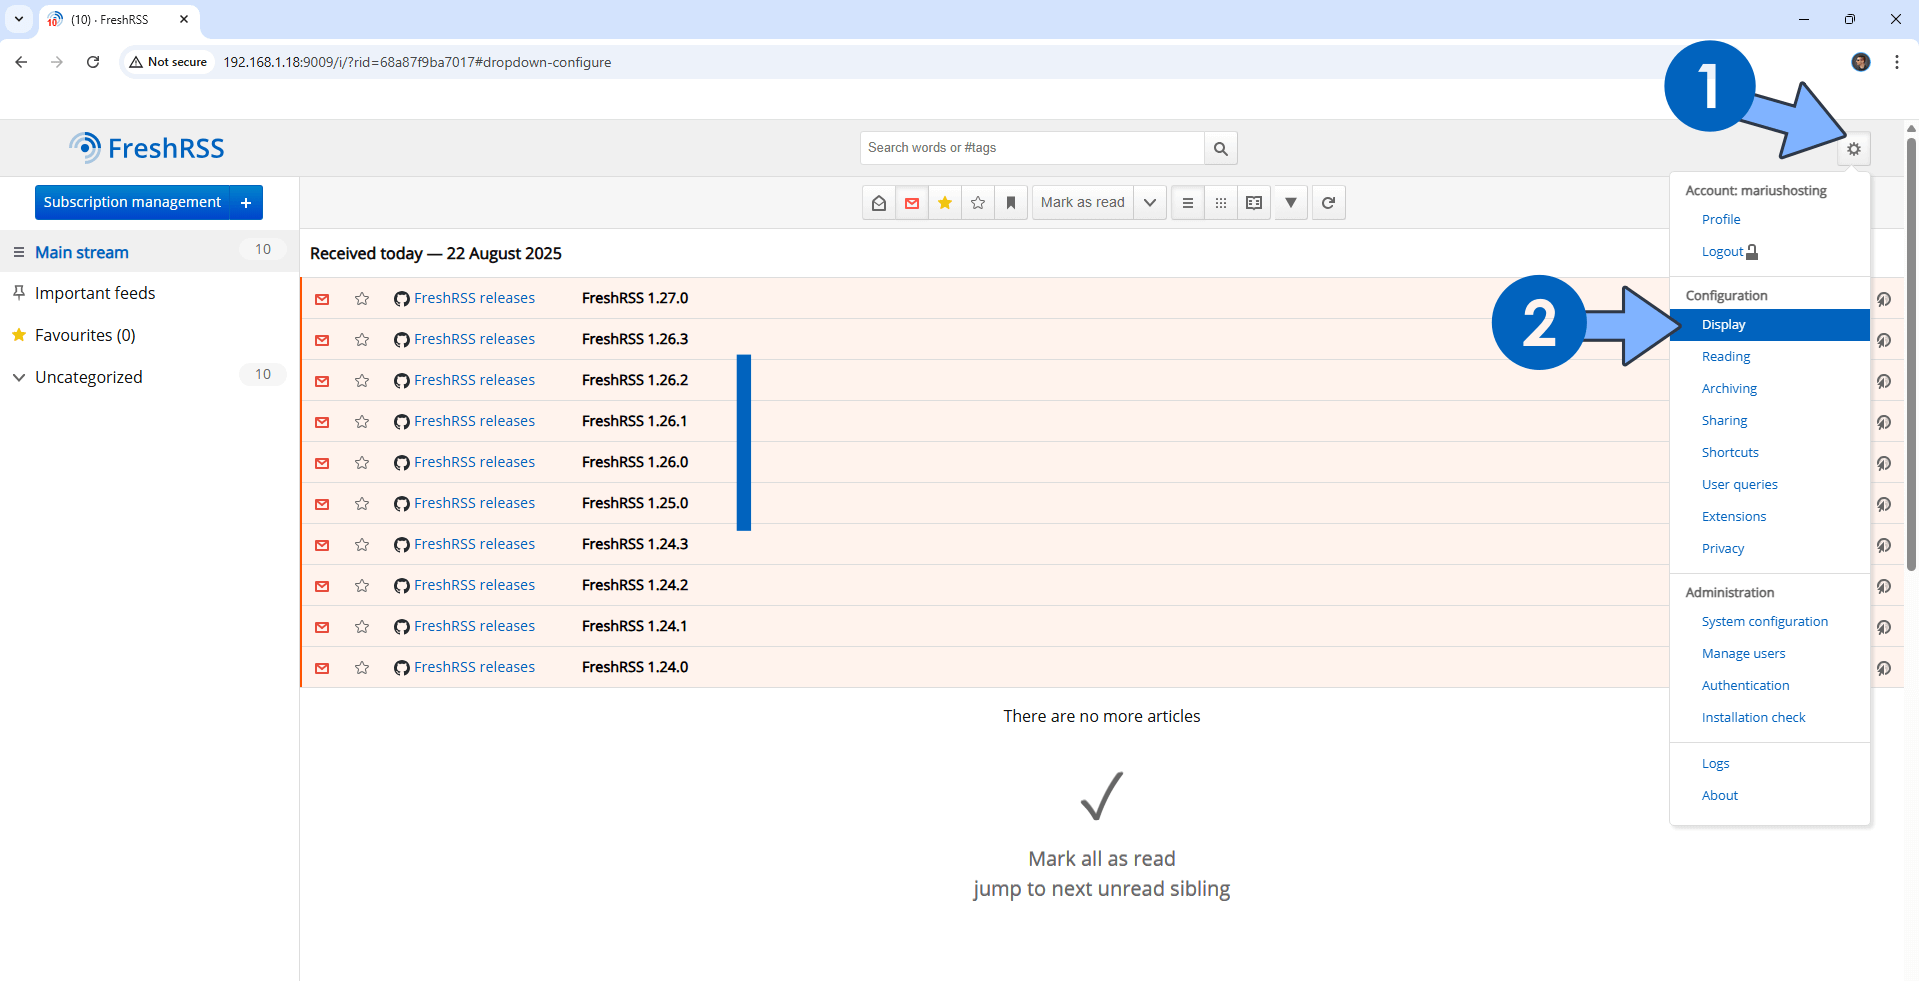Reload the page with browser refresh button
Image resolution: width=1919 pixels, height=981 pixels.
(93, 62)
